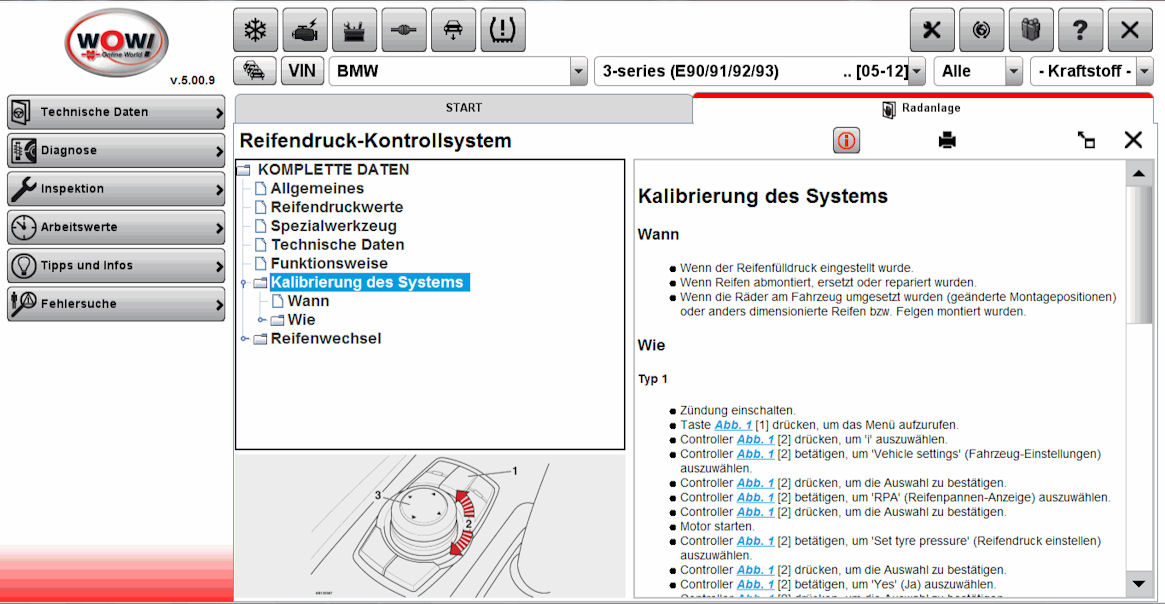Click the iDrive controller diagram image
This screenshot has width=1165, height=604.
click(x=430, y=527)
